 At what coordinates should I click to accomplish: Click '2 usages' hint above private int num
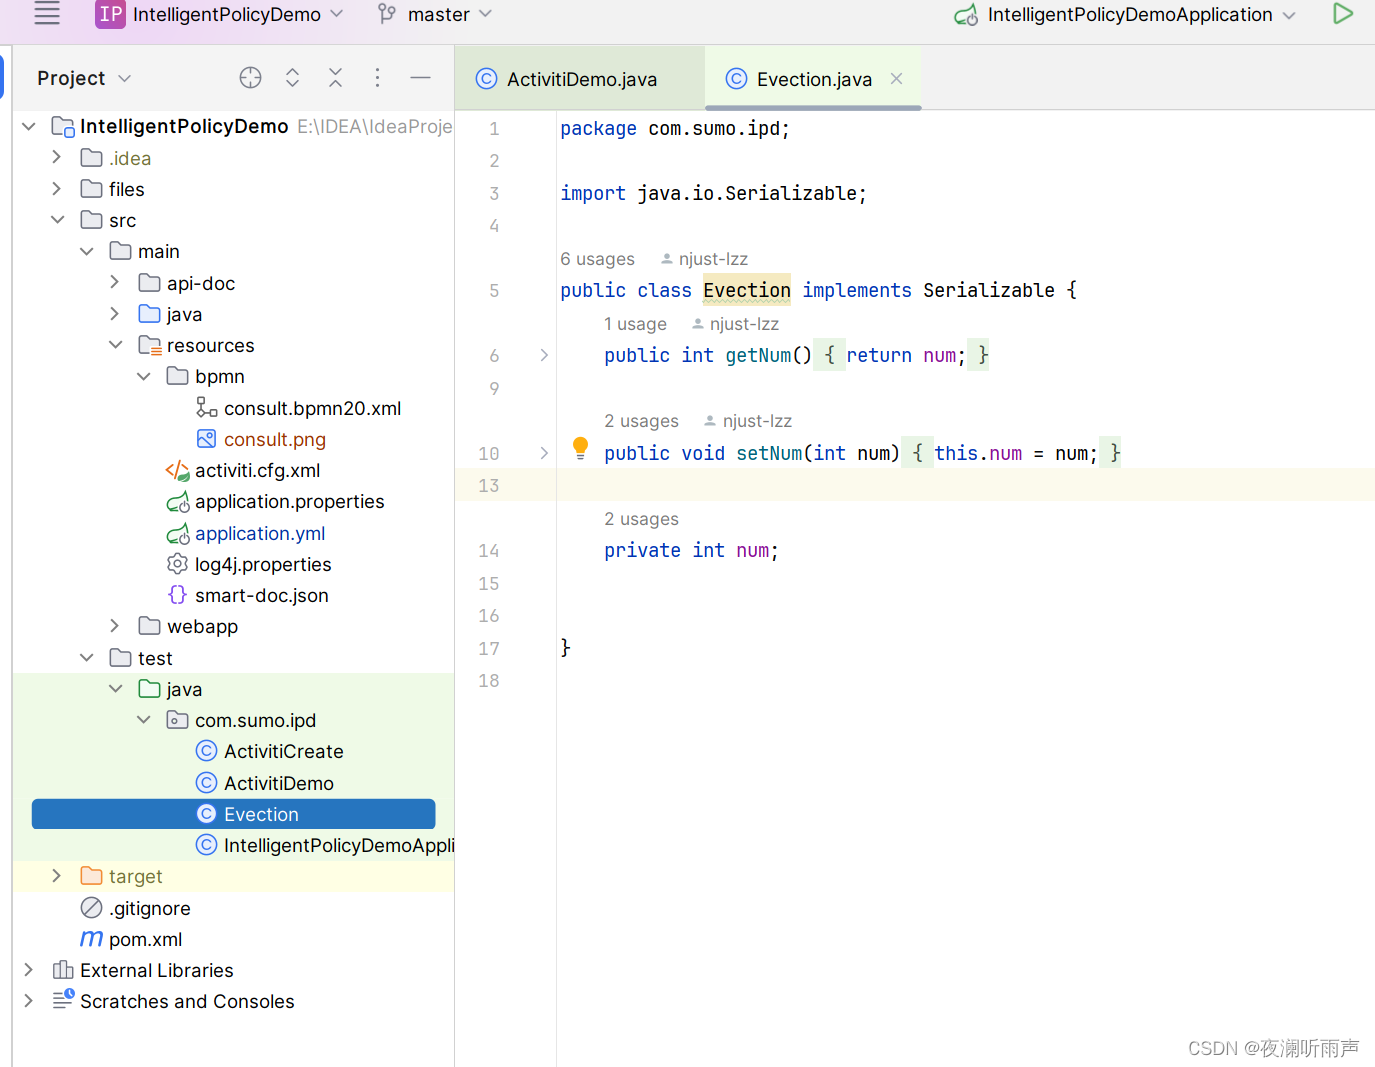[641, 519]
